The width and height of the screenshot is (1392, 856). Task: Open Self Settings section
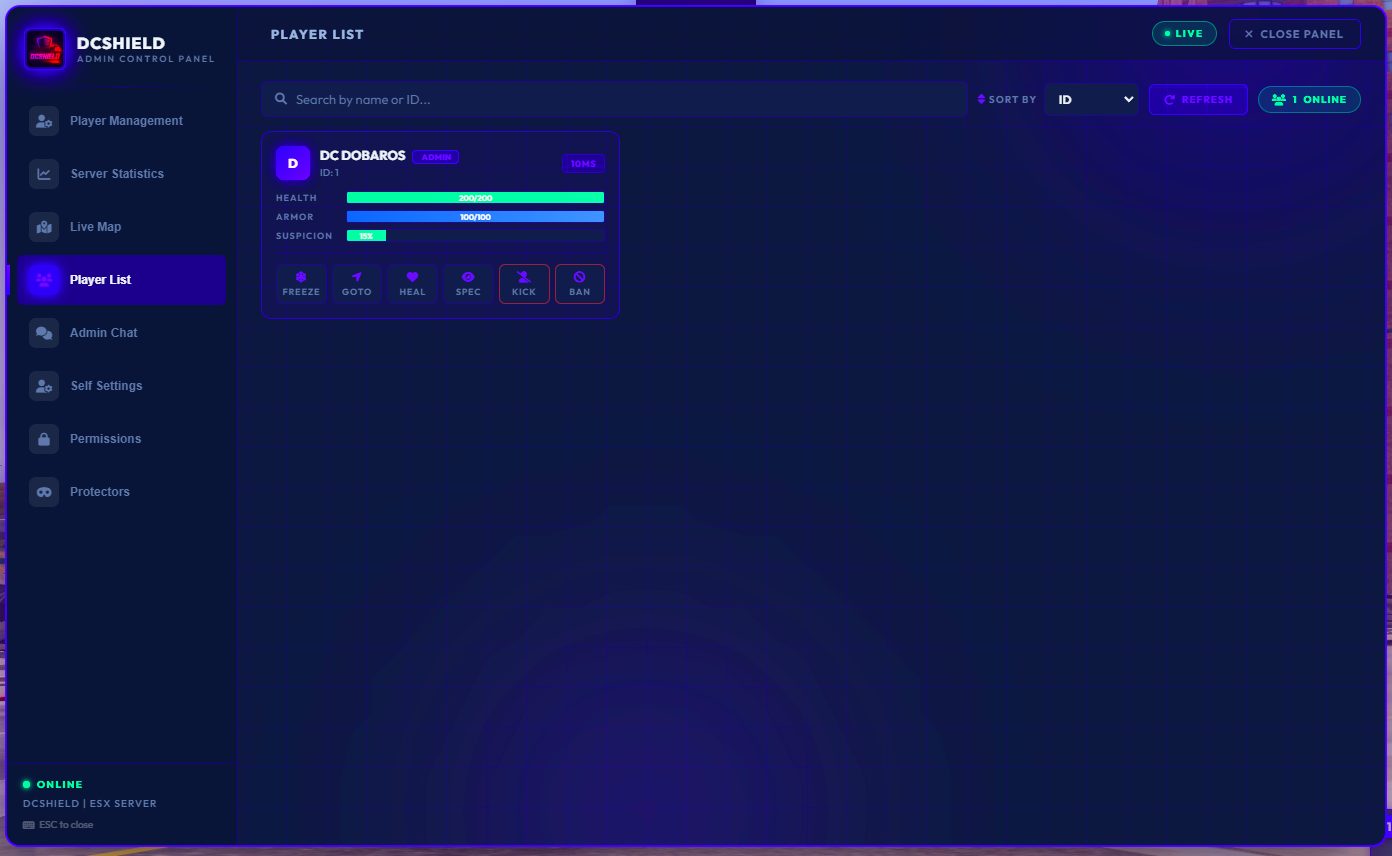click(x=122, y=386)
